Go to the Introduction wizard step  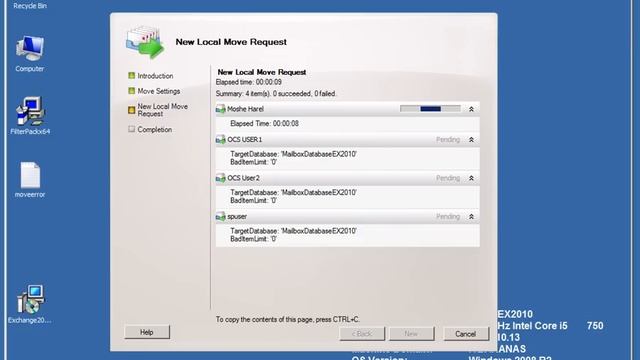click(155, 76)
